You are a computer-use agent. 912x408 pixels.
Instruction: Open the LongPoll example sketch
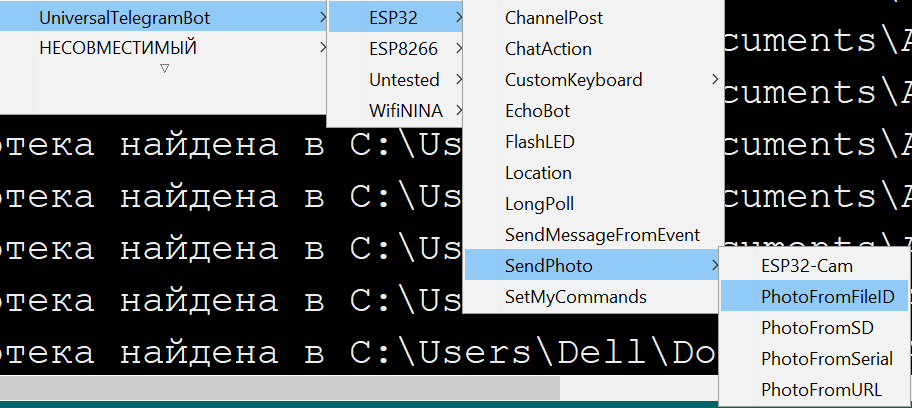click(539, 203)
